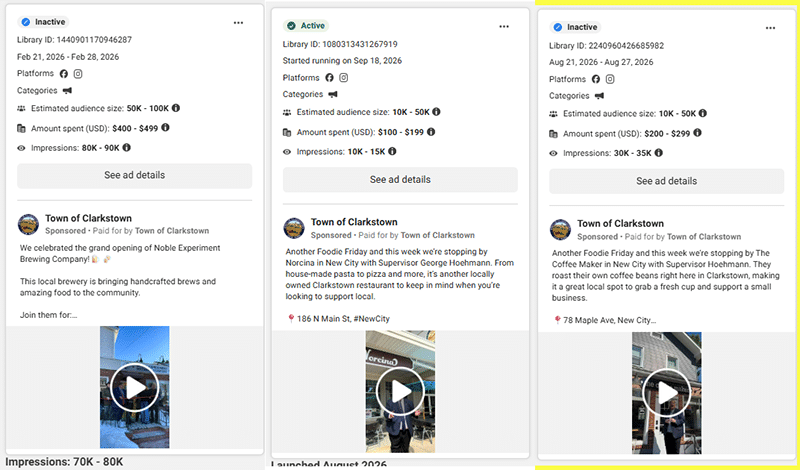The image size is (800, 470).
Task: Play the Norcina Foodie Friday video
Action: pyautogui.click(x=401, y=391)
